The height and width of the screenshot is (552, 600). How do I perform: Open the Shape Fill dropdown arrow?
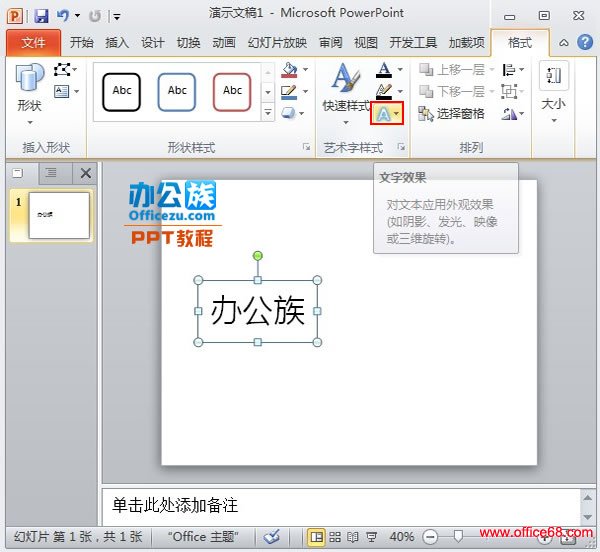point(305,70)
